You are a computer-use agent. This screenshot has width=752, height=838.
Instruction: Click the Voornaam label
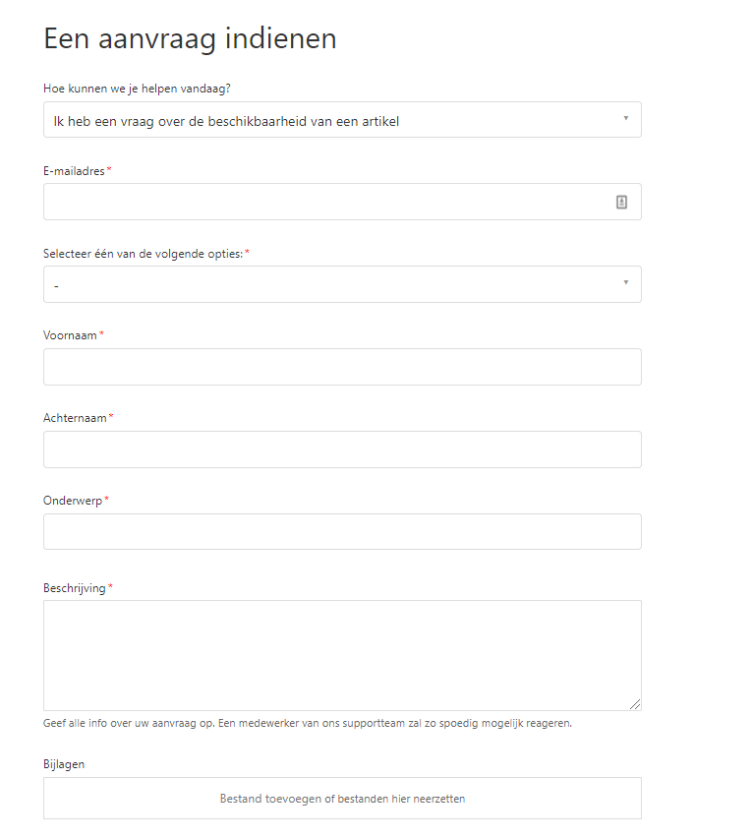(x=70, y=336)
